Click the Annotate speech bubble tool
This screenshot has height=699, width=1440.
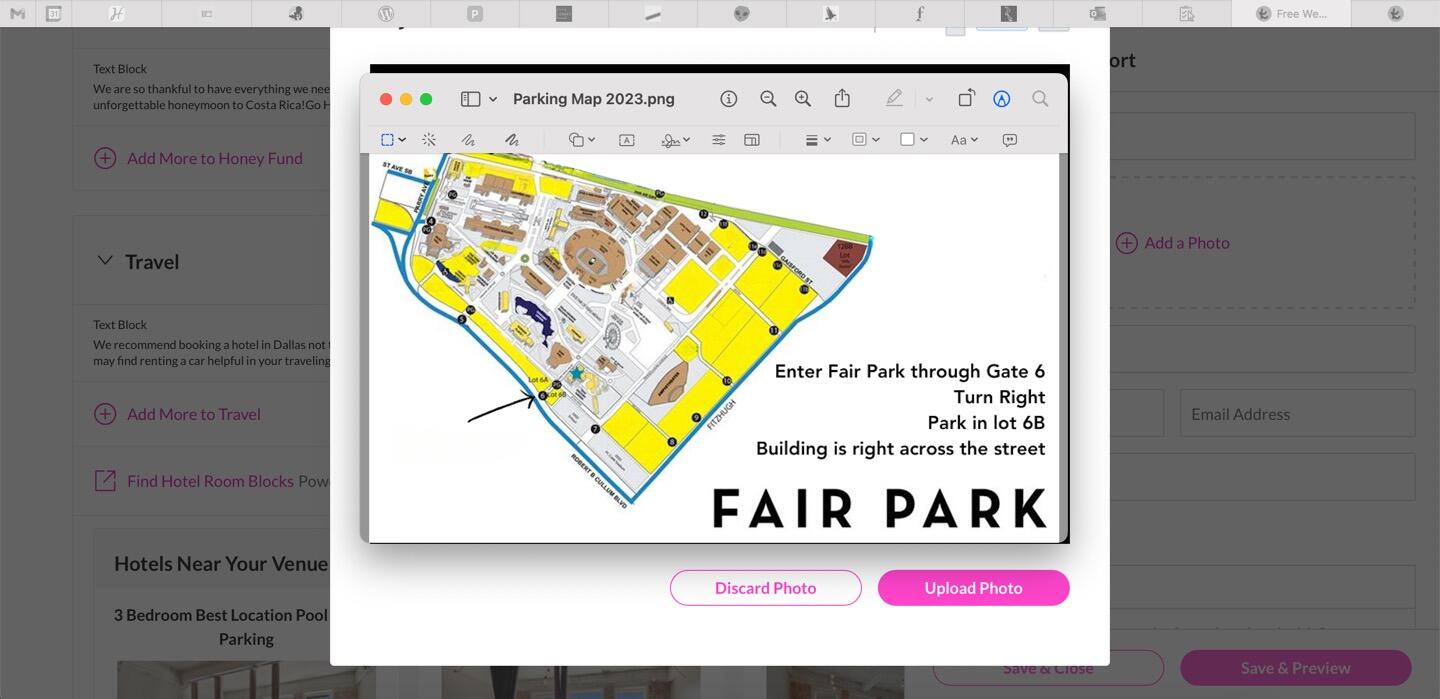tap(1010, 140)
